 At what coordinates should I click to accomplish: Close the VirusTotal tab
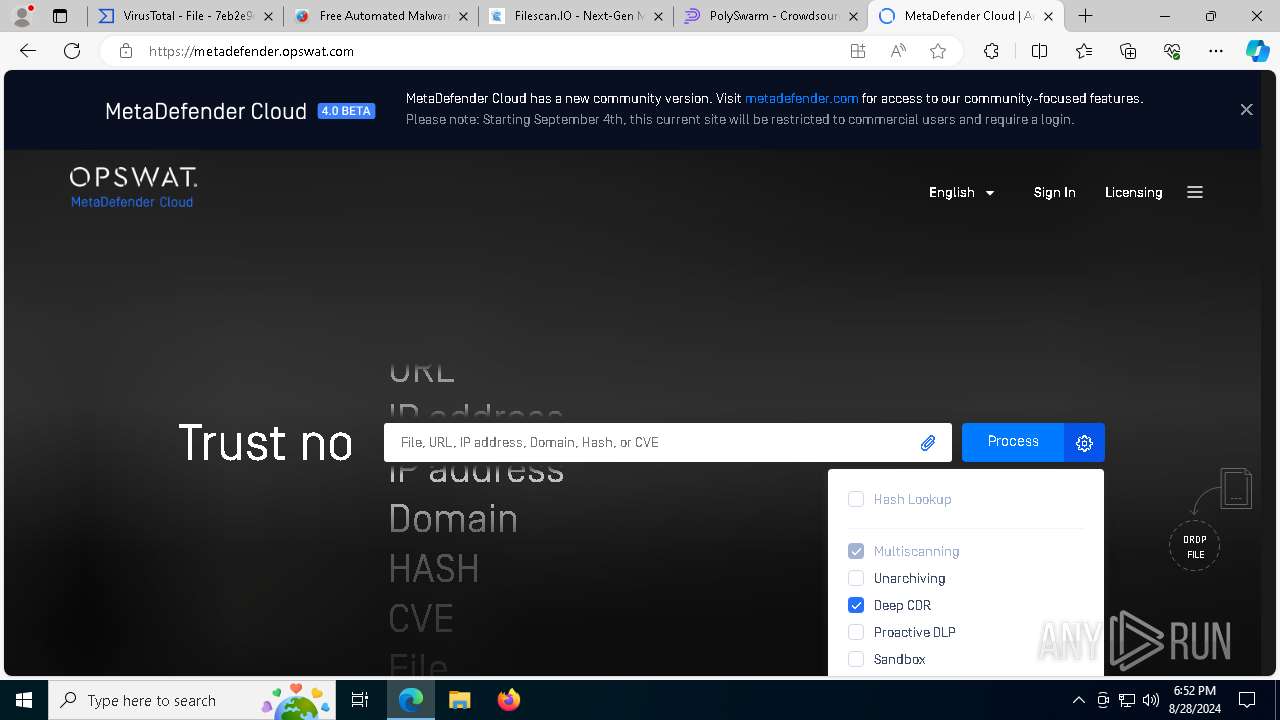point(268,16)
